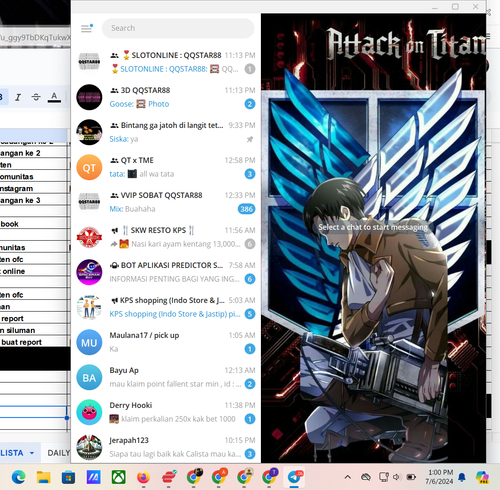Select the Sheets cell containing 'book'
This screenshot has height=490, width=500.
coord(34,224)
